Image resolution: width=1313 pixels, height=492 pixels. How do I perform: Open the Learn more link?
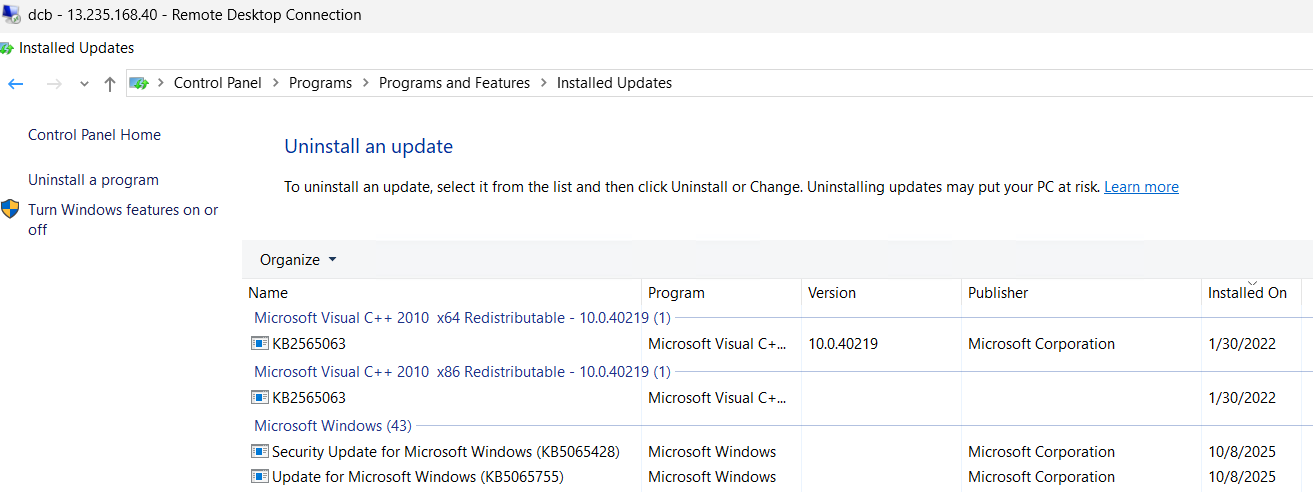[1141, 187]
